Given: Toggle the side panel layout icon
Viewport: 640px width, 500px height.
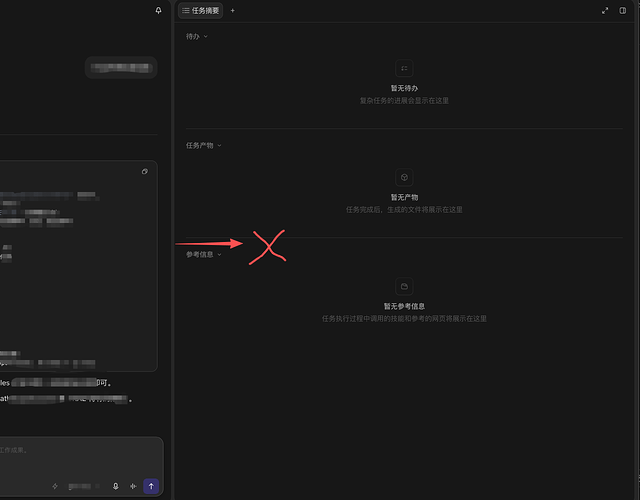Looking at the screenshot, I should (x=622, y=11).
